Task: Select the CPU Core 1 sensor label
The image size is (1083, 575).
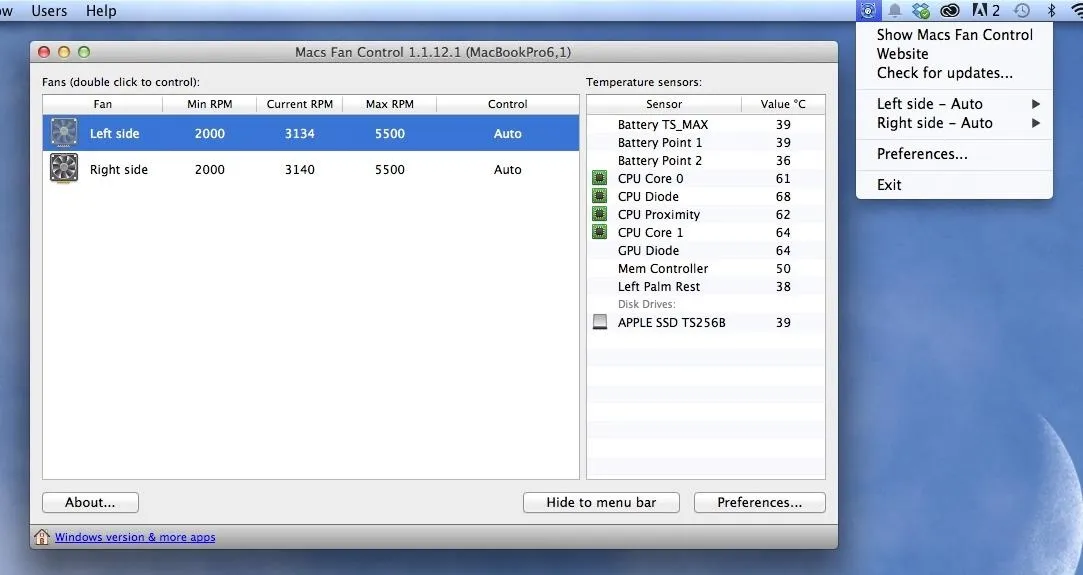Action: click(651, 232)
